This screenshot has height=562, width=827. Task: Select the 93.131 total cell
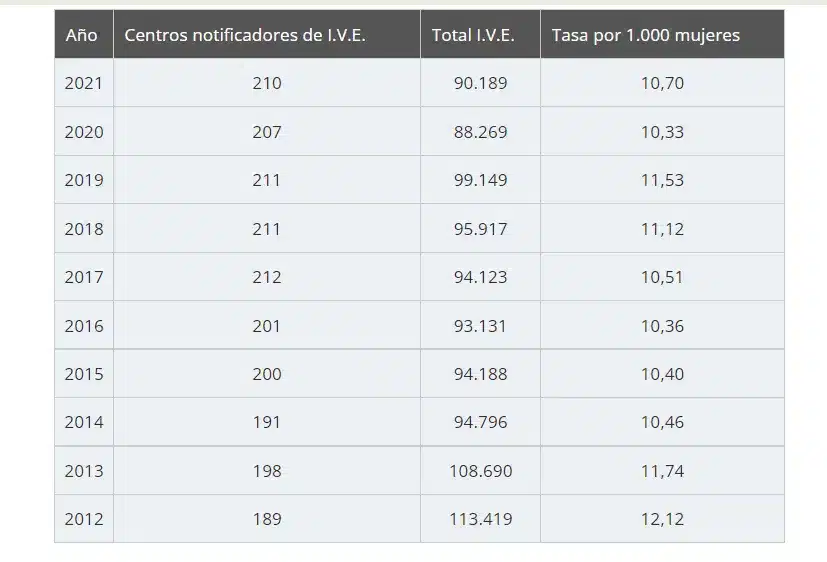click(480, 326)
